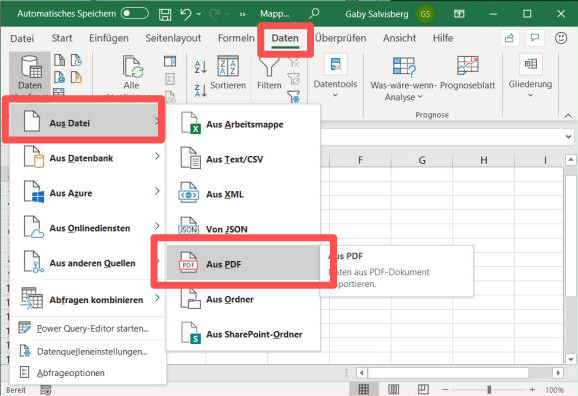This screenshot has width=578, height=396.
Task: Choose Aus Text/CSV
Action: 243,159
